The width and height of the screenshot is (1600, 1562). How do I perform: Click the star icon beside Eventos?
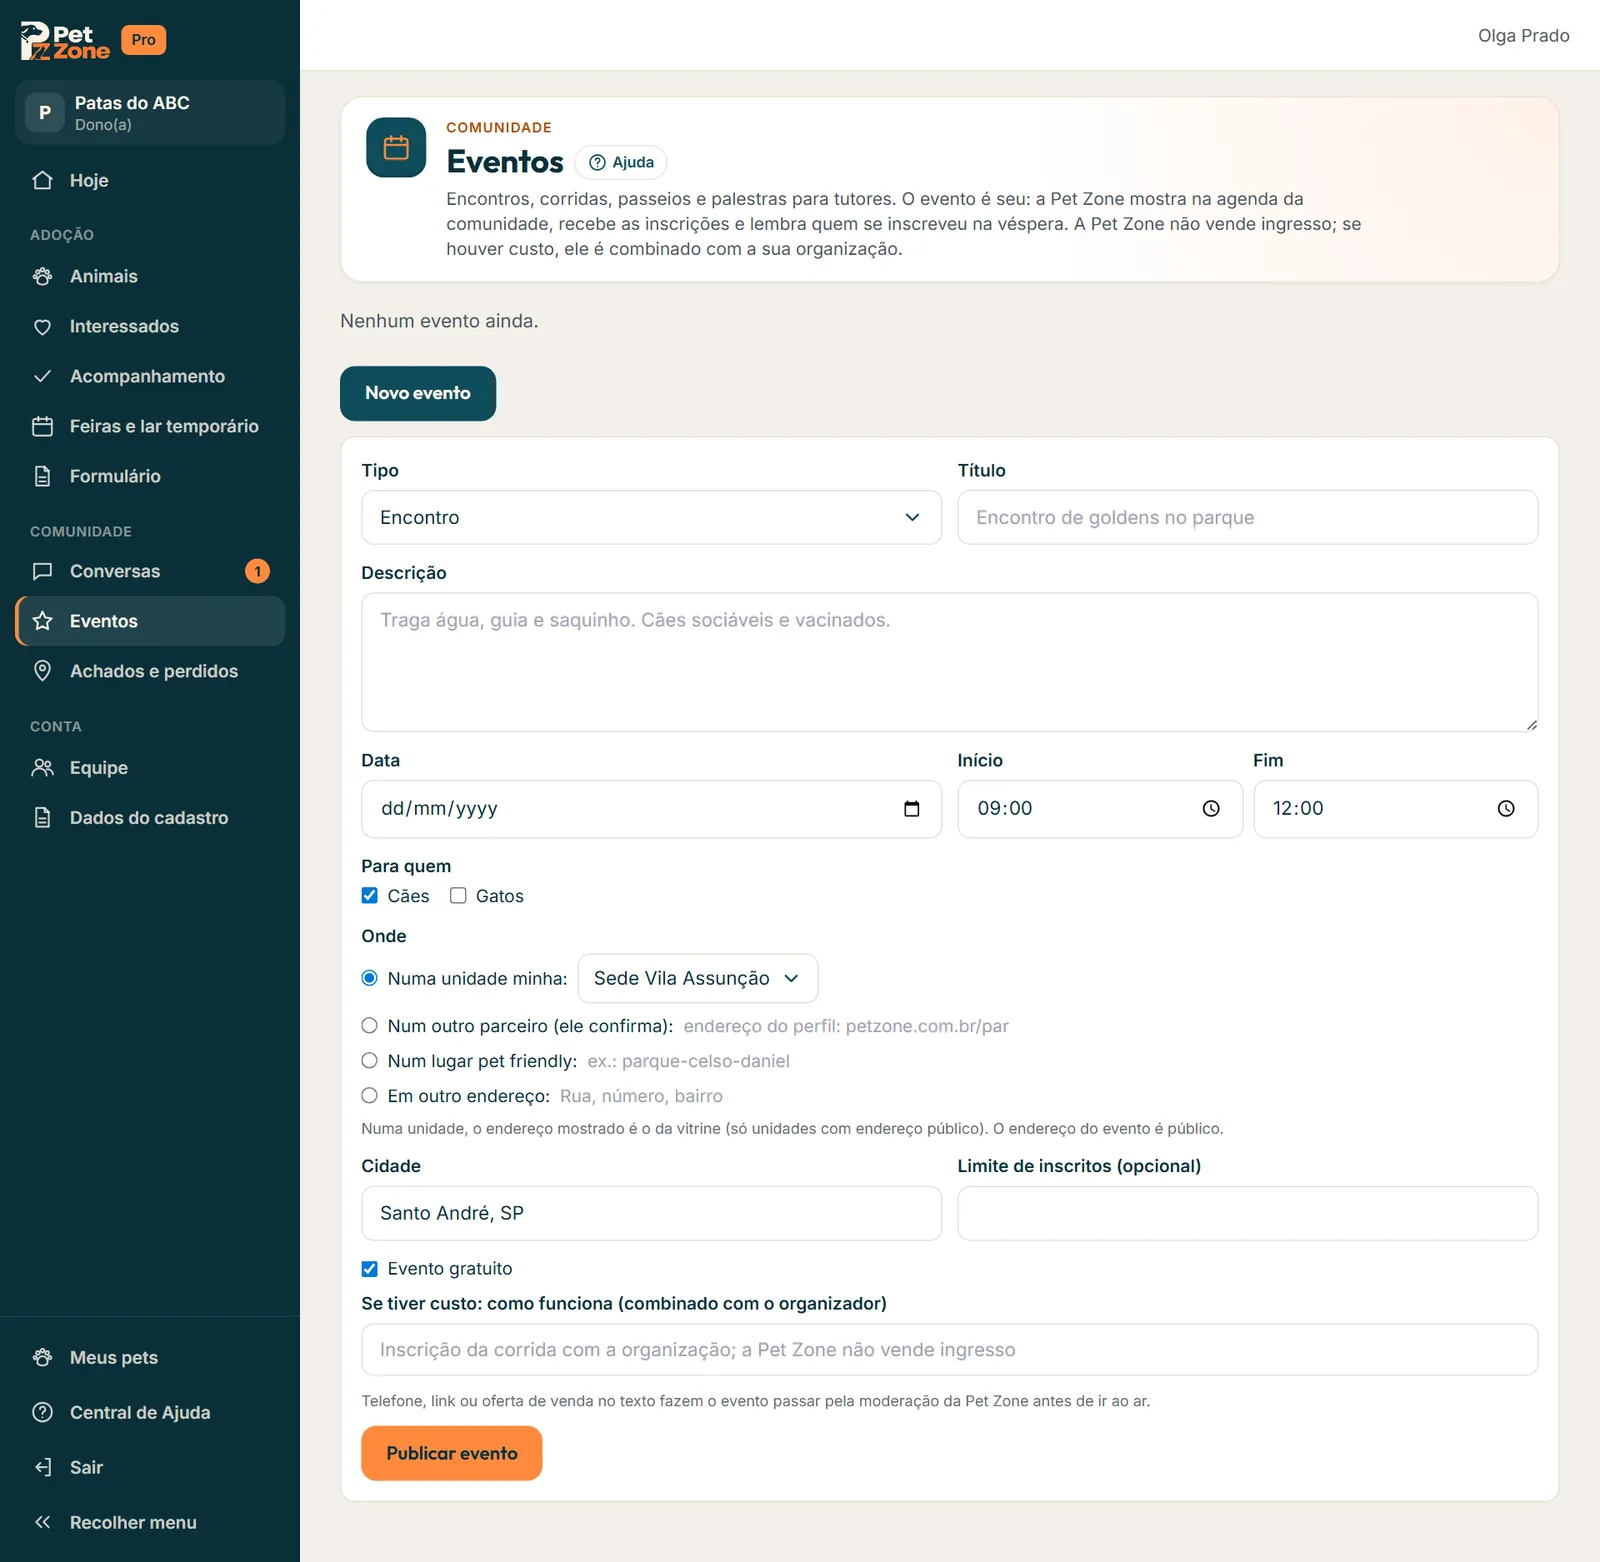[x=42, y=621]
